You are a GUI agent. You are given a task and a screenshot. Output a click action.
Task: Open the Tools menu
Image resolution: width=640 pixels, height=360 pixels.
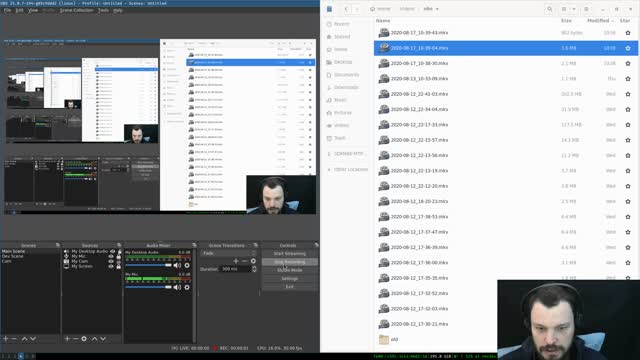(103, 10)
